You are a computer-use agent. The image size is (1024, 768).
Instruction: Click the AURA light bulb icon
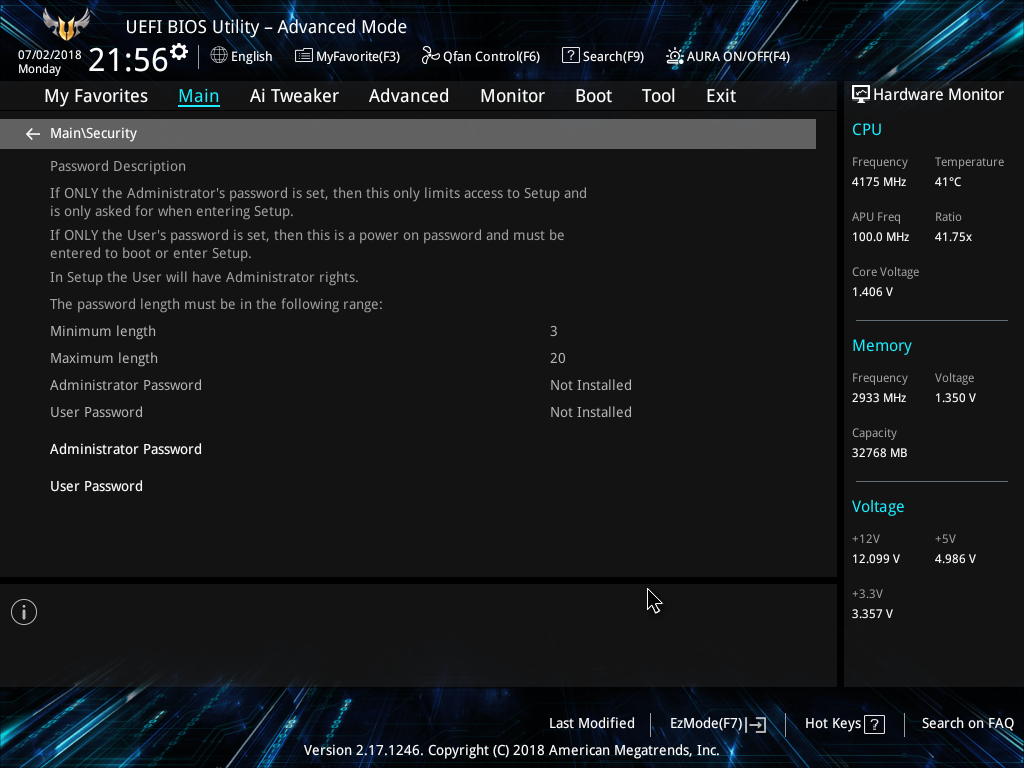click(675, 56)
